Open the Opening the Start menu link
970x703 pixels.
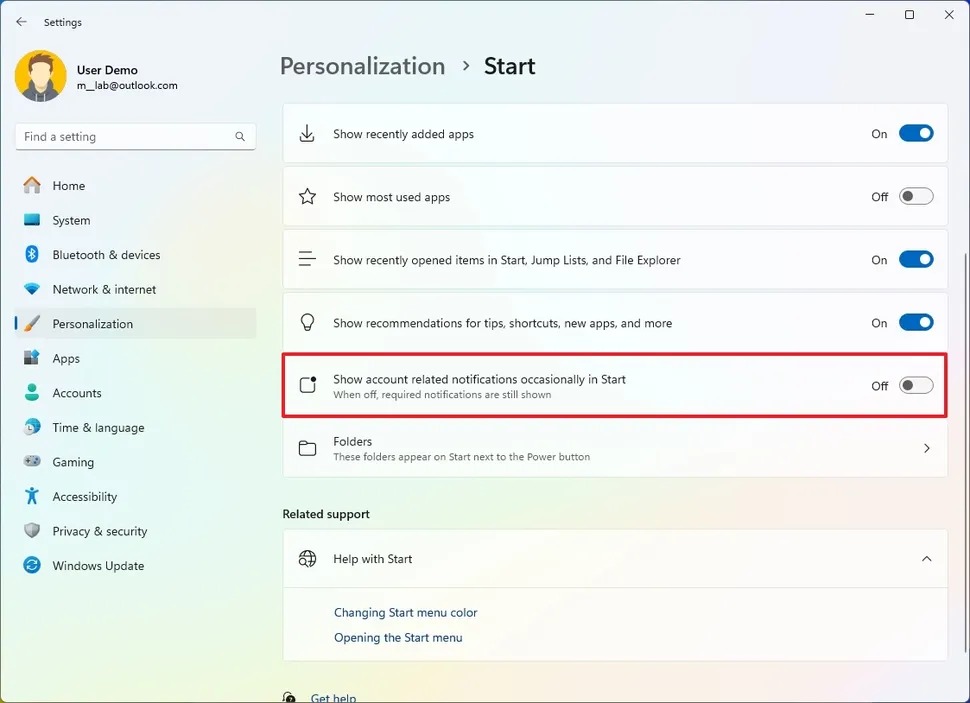(x=398, y=637)
